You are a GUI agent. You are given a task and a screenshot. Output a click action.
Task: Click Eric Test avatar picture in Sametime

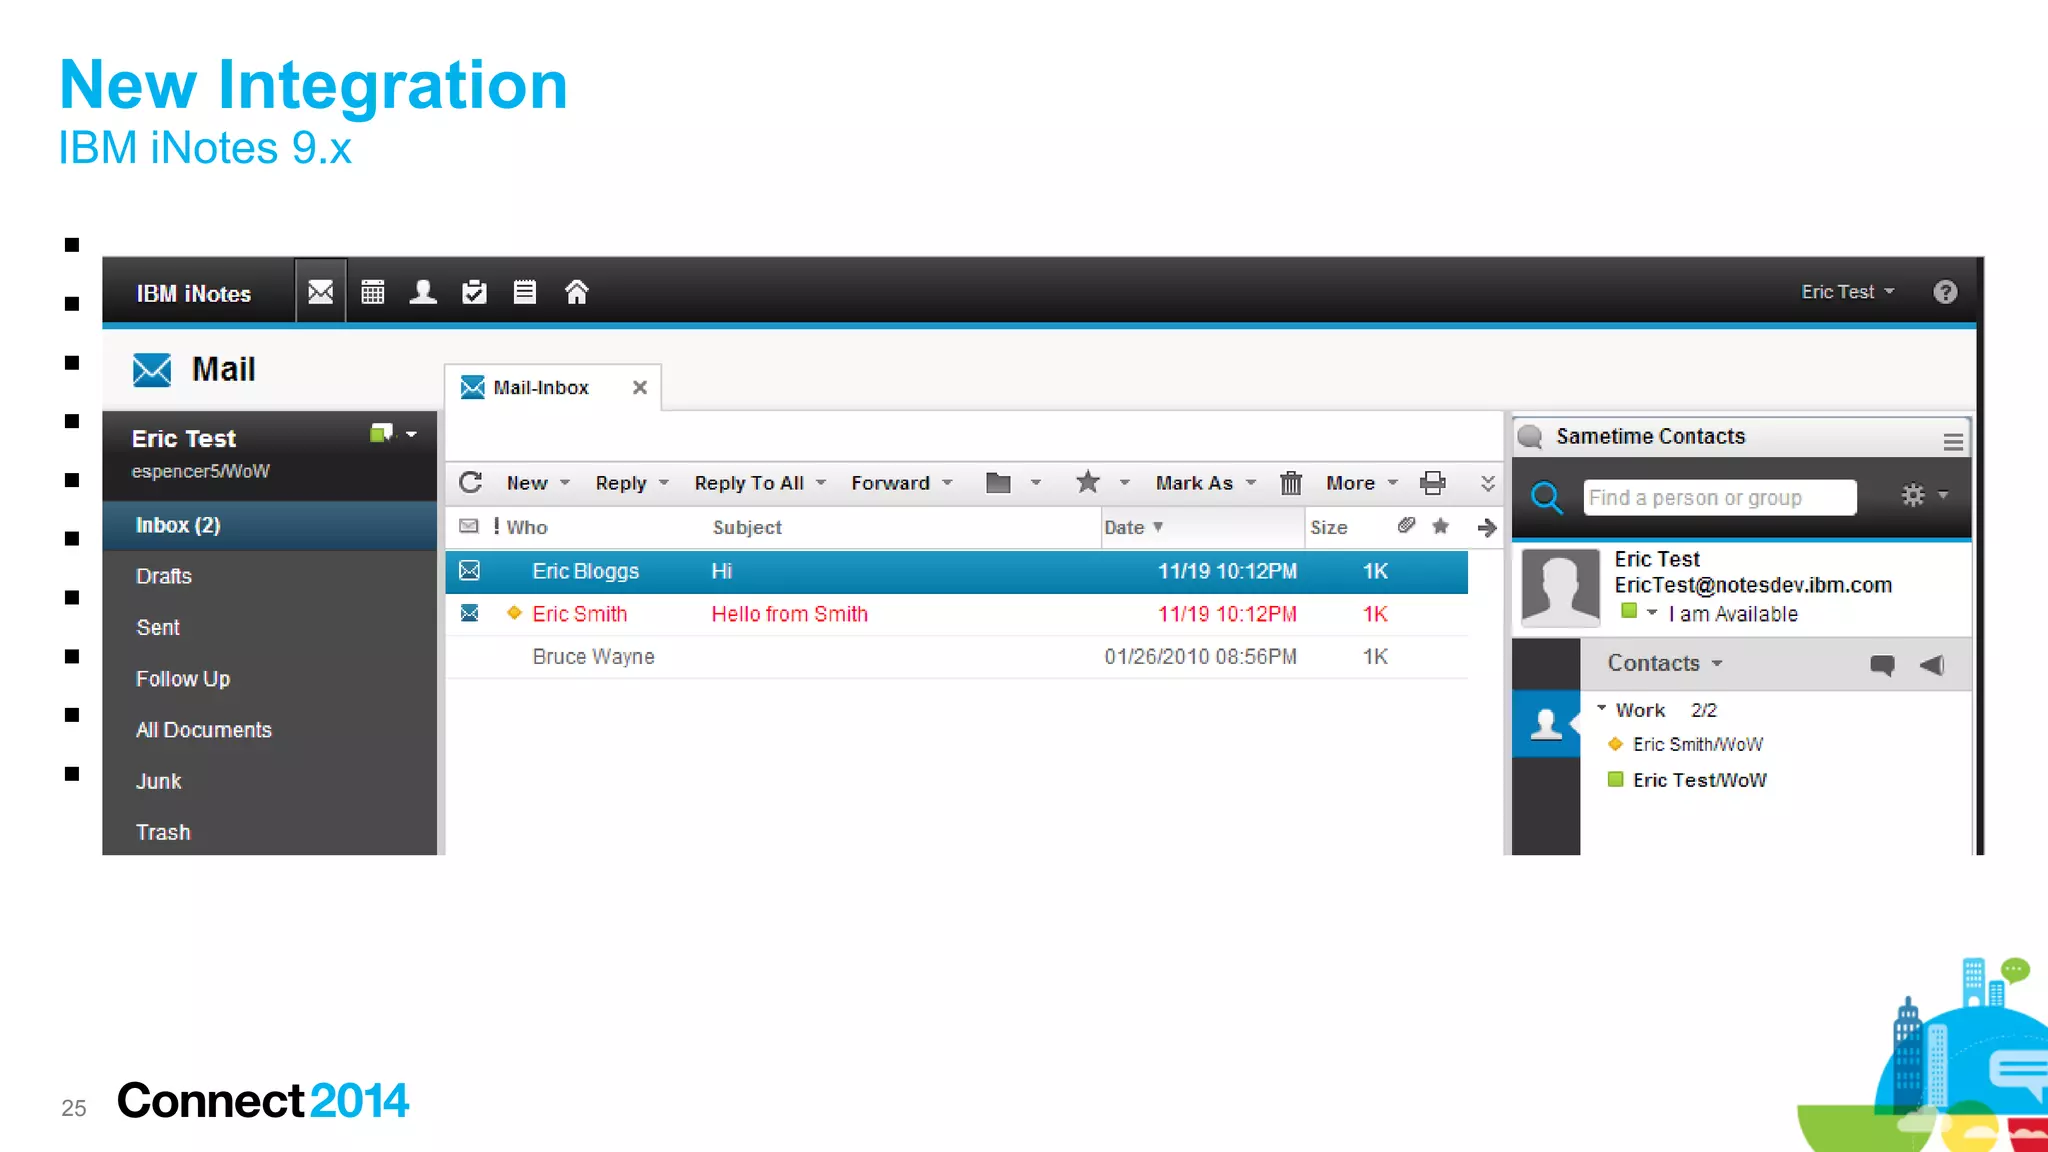point(1560,588)
